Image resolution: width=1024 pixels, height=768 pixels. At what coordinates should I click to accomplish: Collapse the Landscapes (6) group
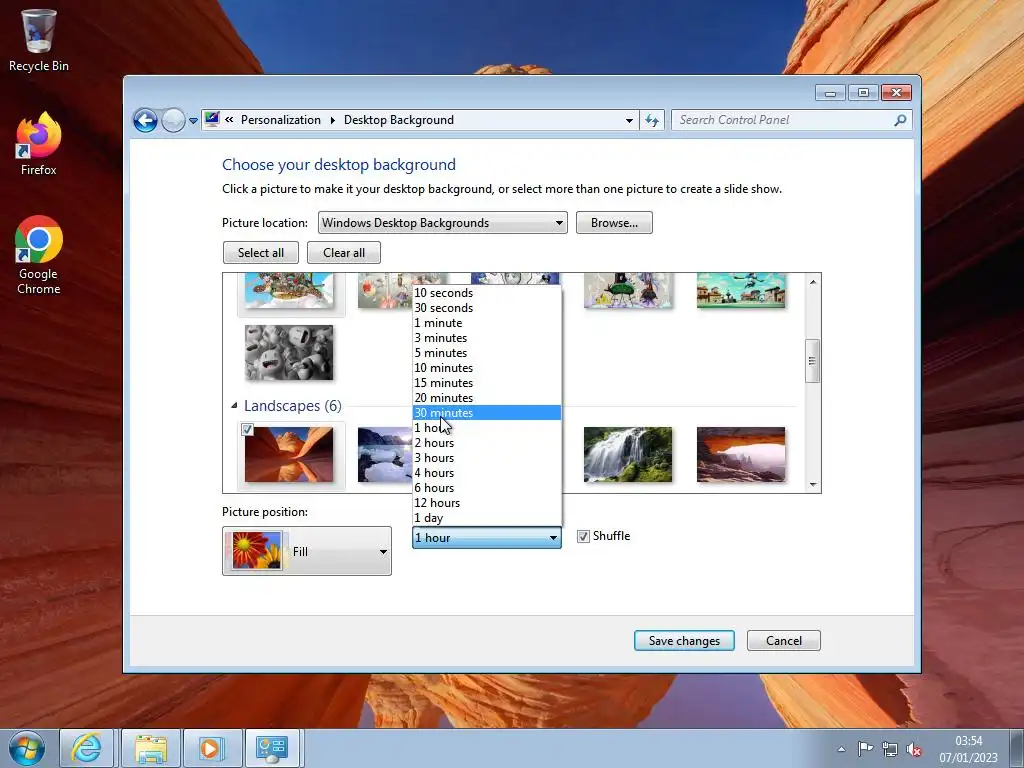click(x=234, y=406)
